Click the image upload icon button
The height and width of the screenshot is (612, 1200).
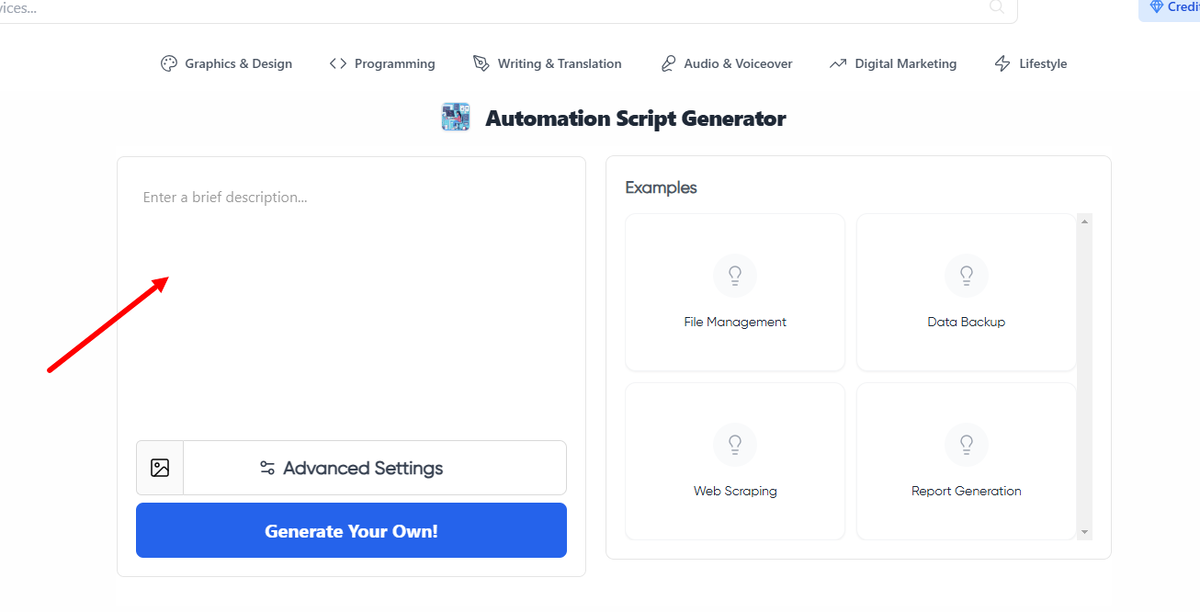coord(160,468)
